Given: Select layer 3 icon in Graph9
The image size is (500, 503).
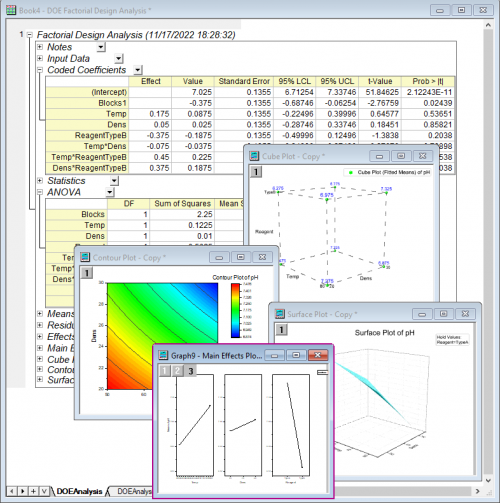Looking at the screenshot, I should click(x=191, y=371).
